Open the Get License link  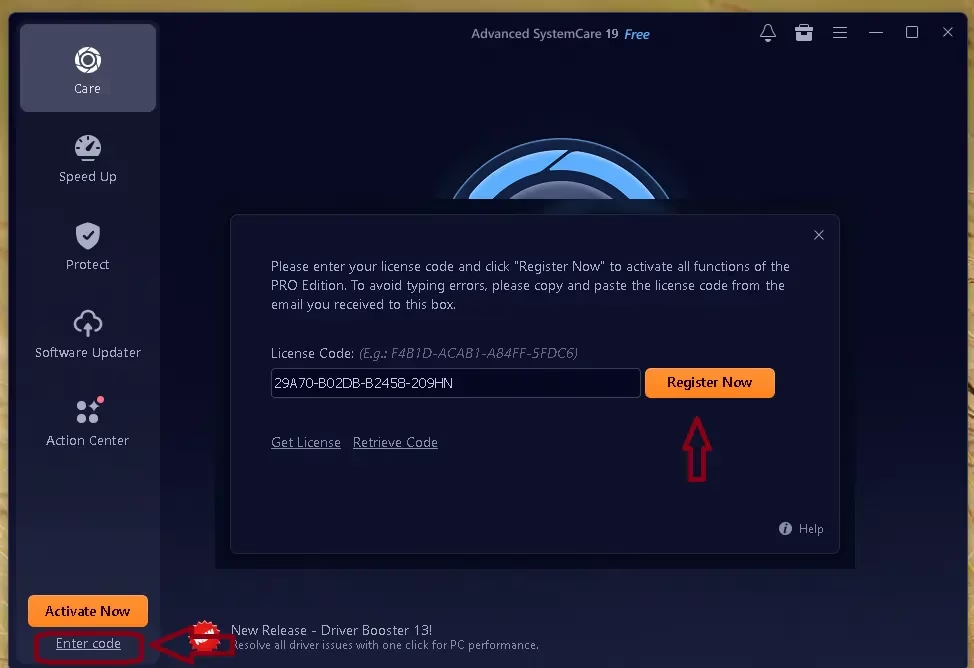pos(306,442)
